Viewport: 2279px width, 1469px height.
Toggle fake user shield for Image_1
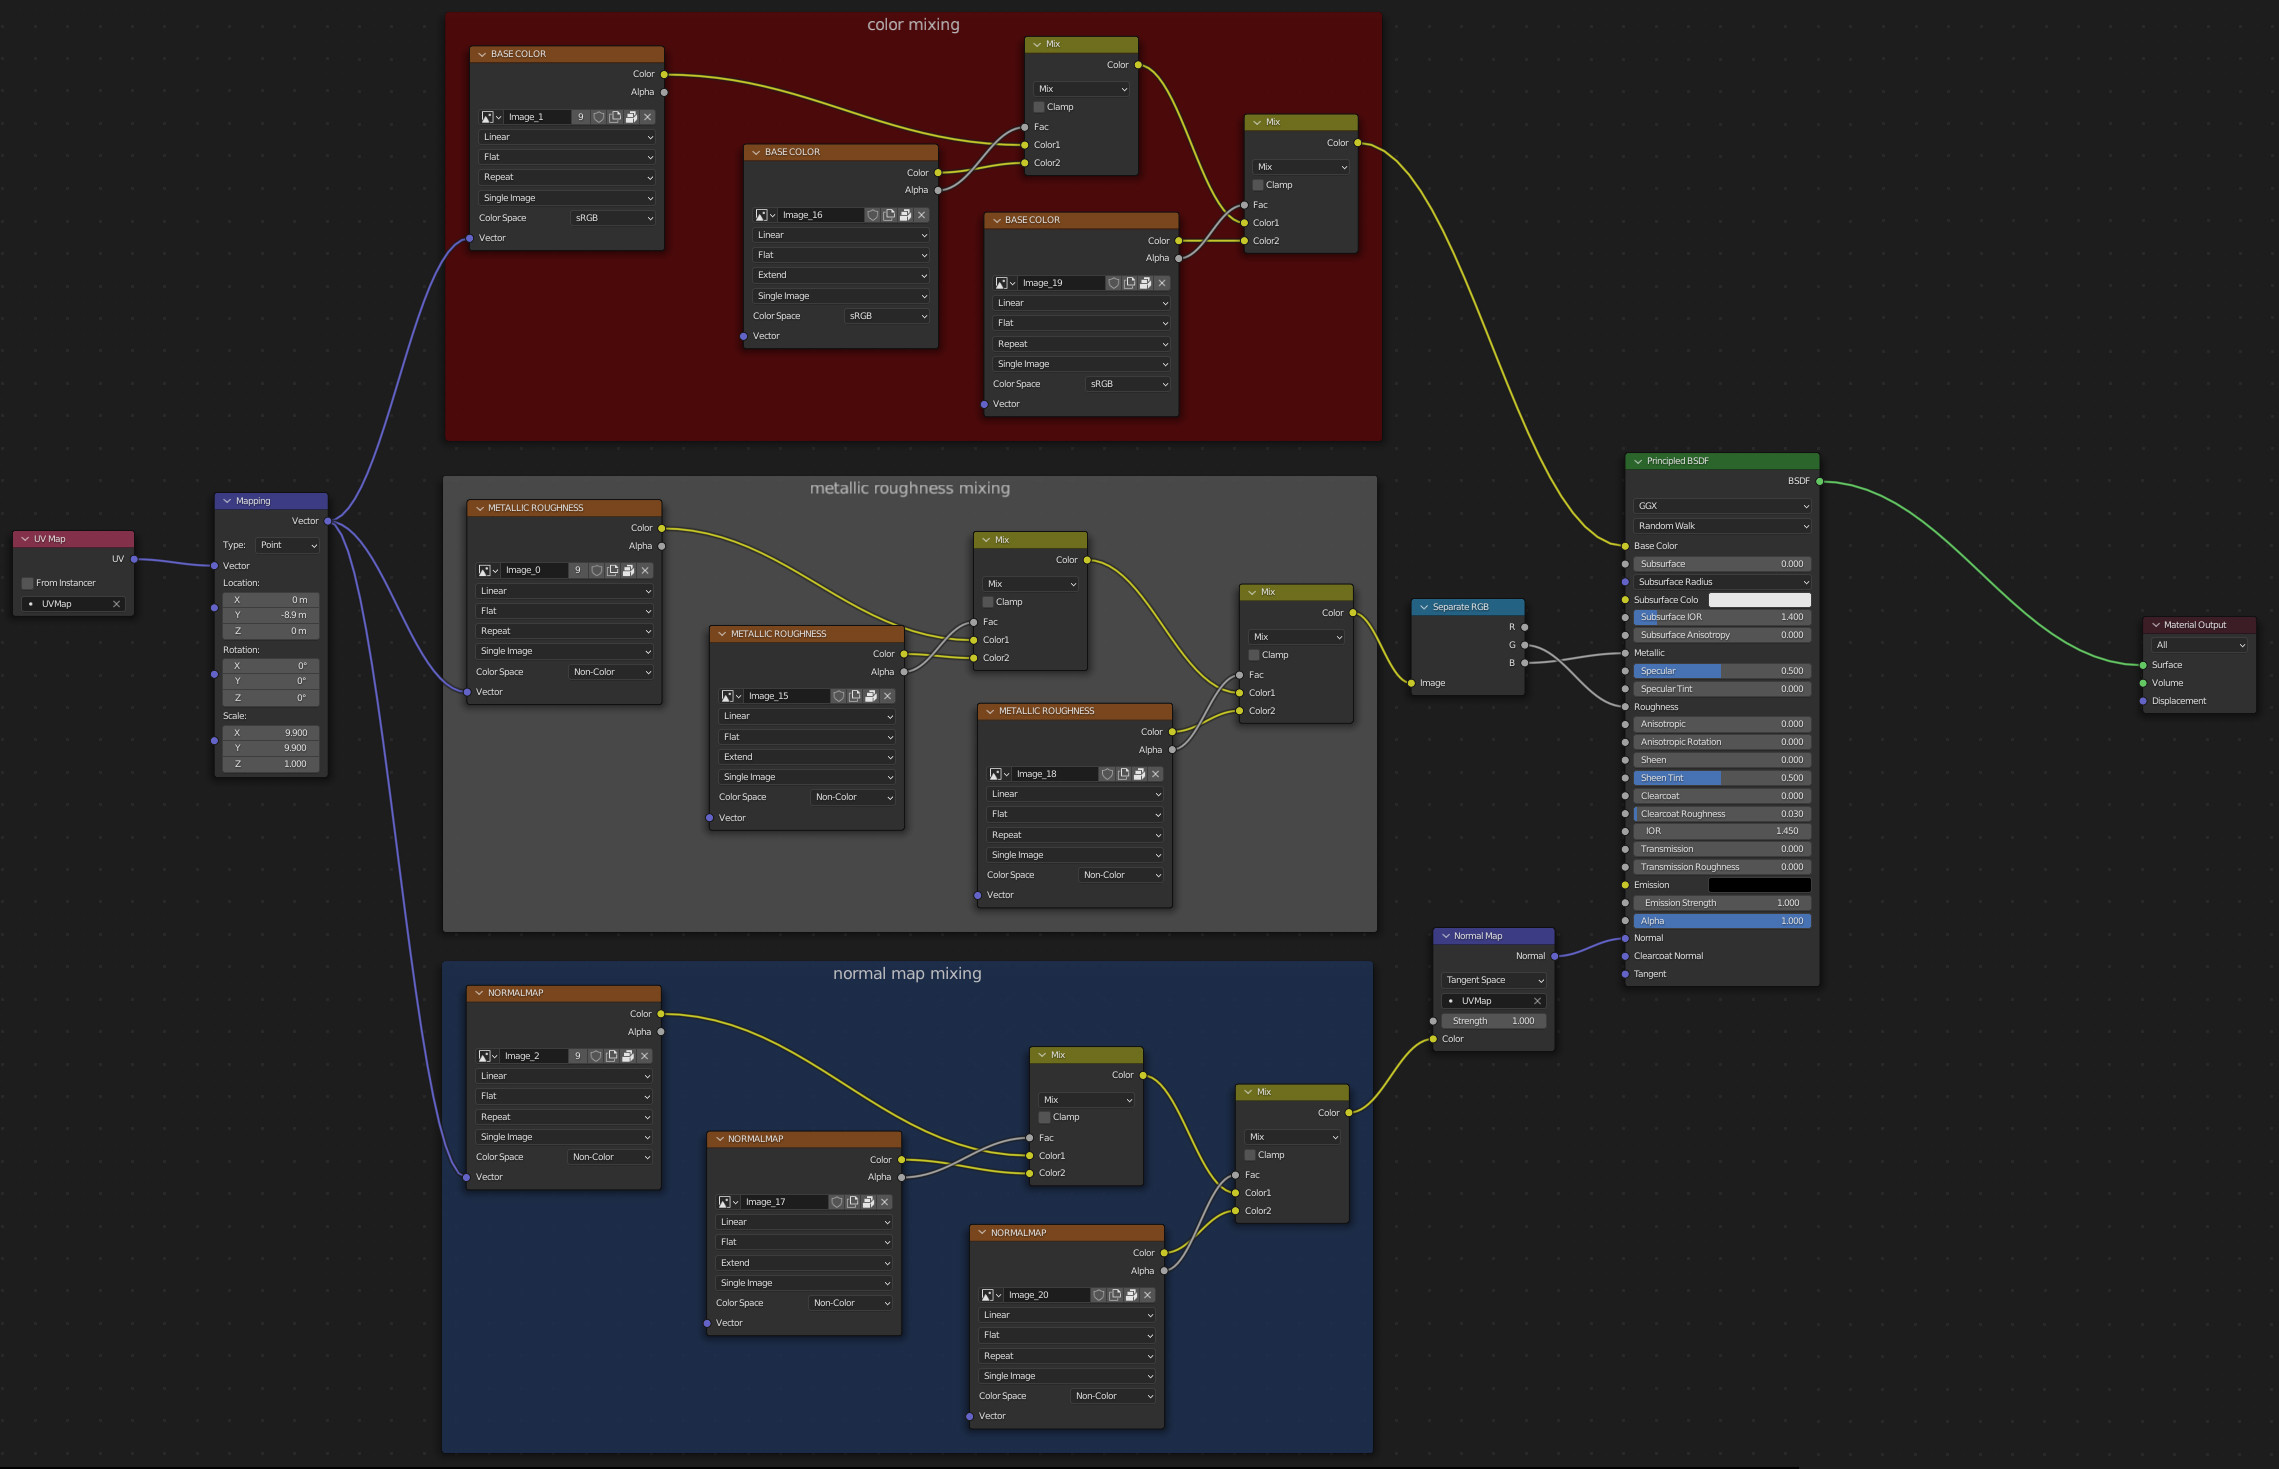click(x=599, y=117)
